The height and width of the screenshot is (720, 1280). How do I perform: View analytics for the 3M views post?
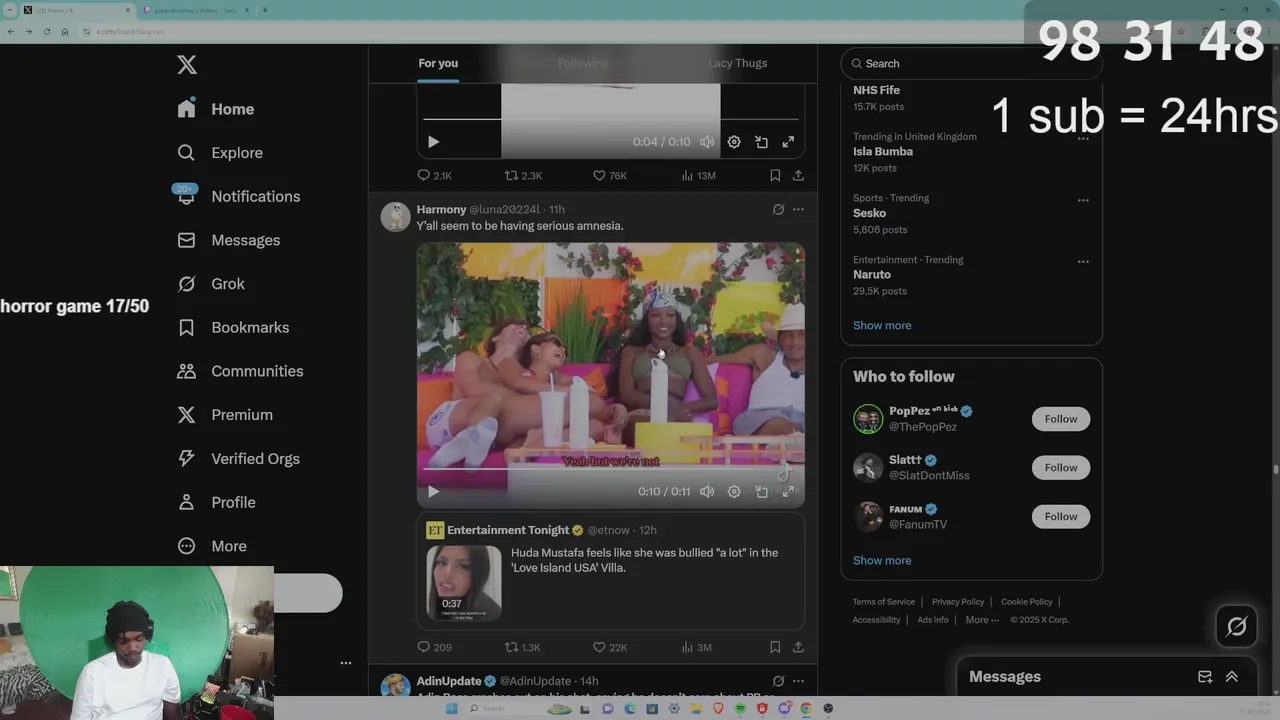point(696,647)
